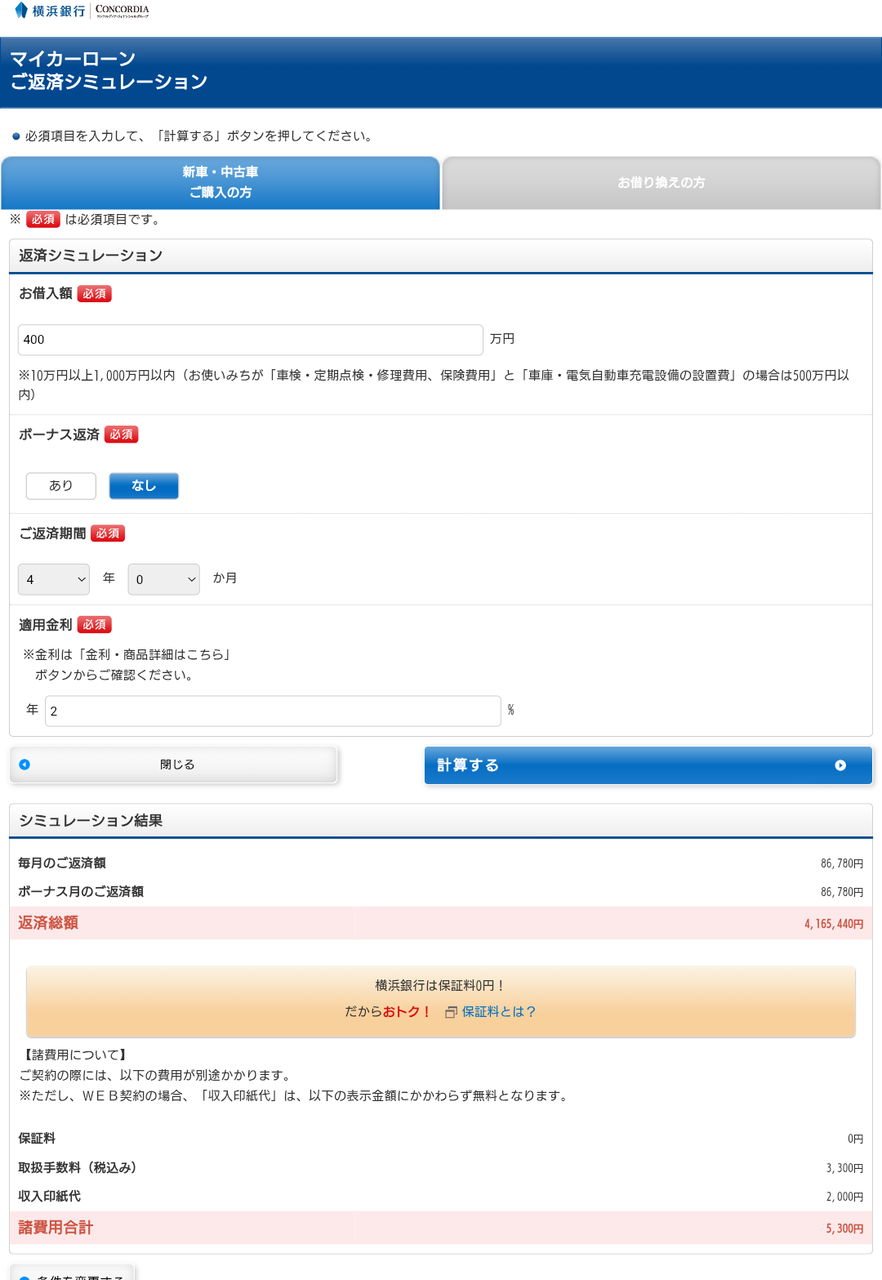882x1280 pixels.
Task: Click the 収入印紙代 value 2,000円
Action: click(x=845, y=1197)
